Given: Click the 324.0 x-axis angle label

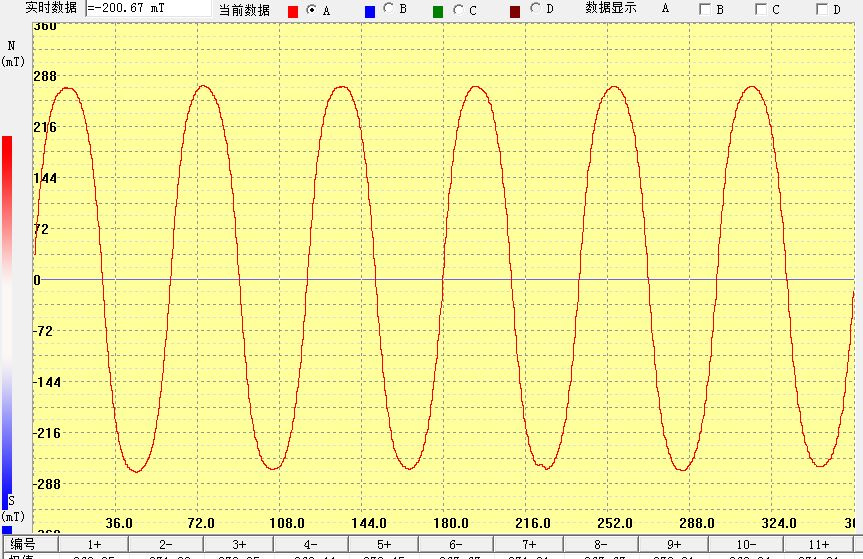Looking at the screenshot, I should 779,523.
